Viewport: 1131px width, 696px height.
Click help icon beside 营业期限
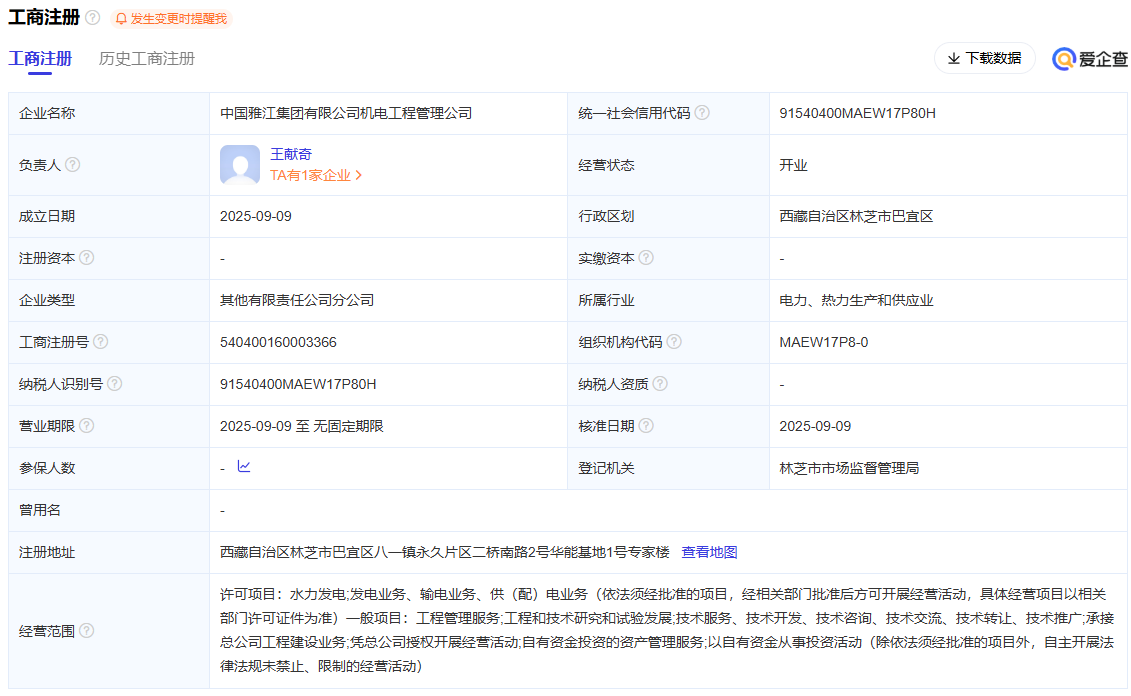(x=87, y=426)
